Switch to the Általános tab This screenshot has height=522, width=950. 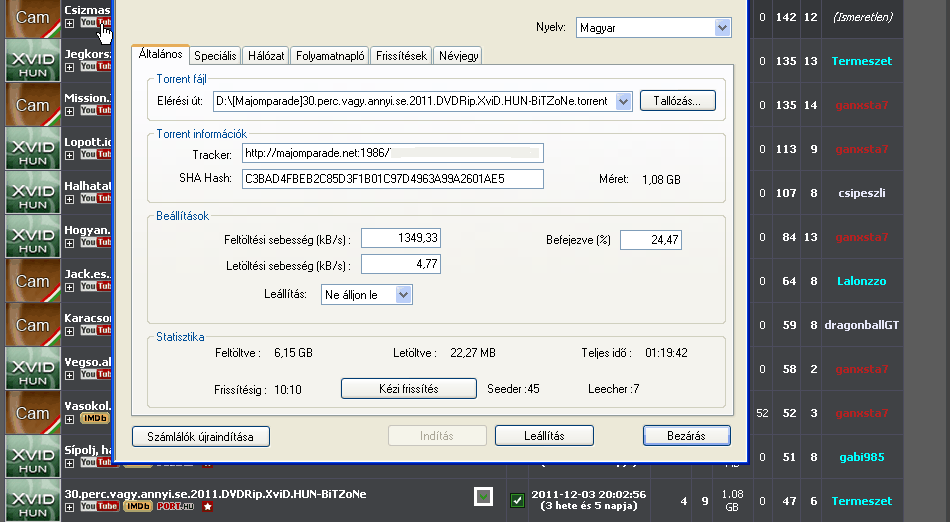[x=161, y=54]
